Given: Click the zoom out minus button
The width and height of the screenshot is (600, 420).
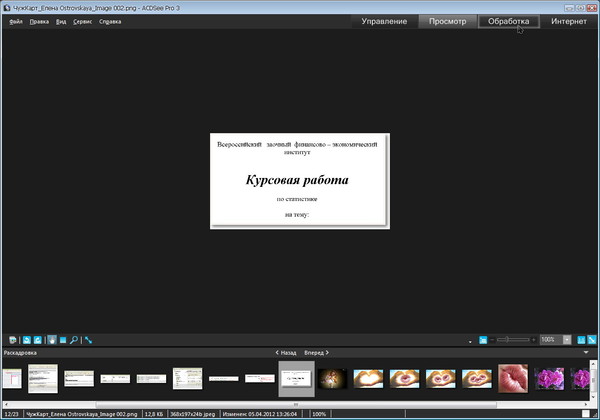Looking at the screenshot, I should [x=492, y=340].
